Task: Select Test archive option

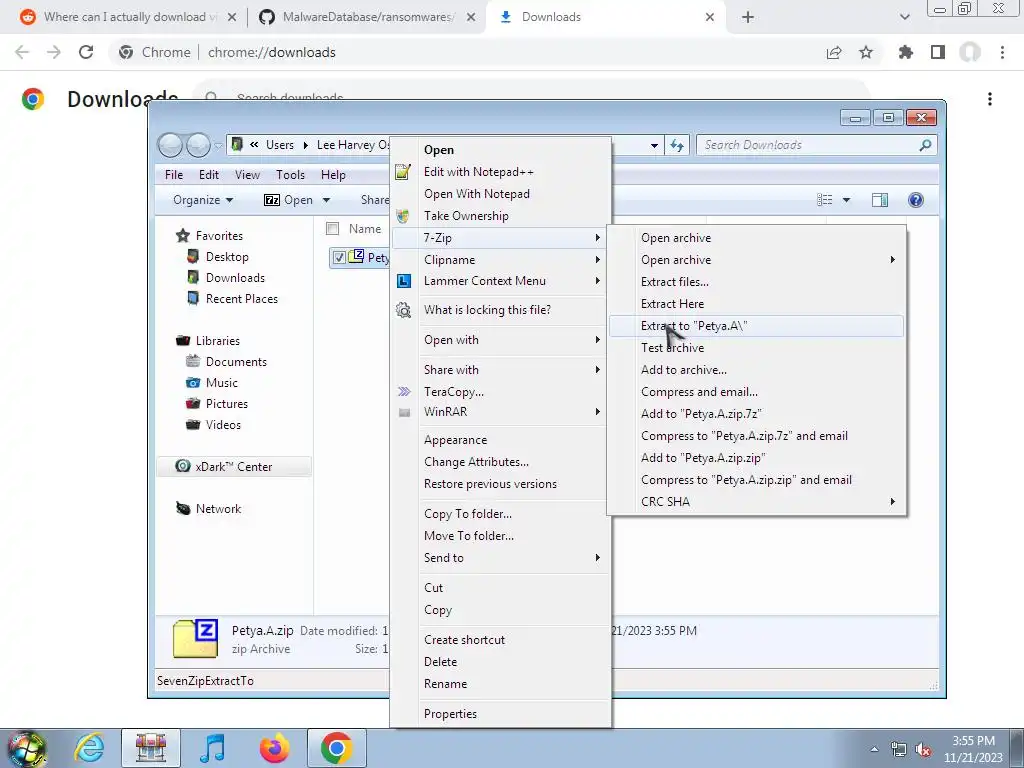Action: (x=756, y=348)
